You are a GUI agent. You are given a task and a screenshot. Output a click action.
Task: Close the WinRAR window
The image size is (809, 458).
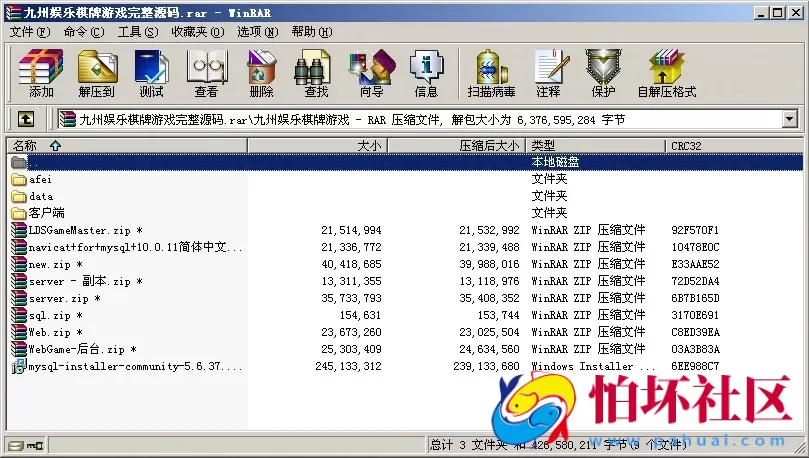796,13
